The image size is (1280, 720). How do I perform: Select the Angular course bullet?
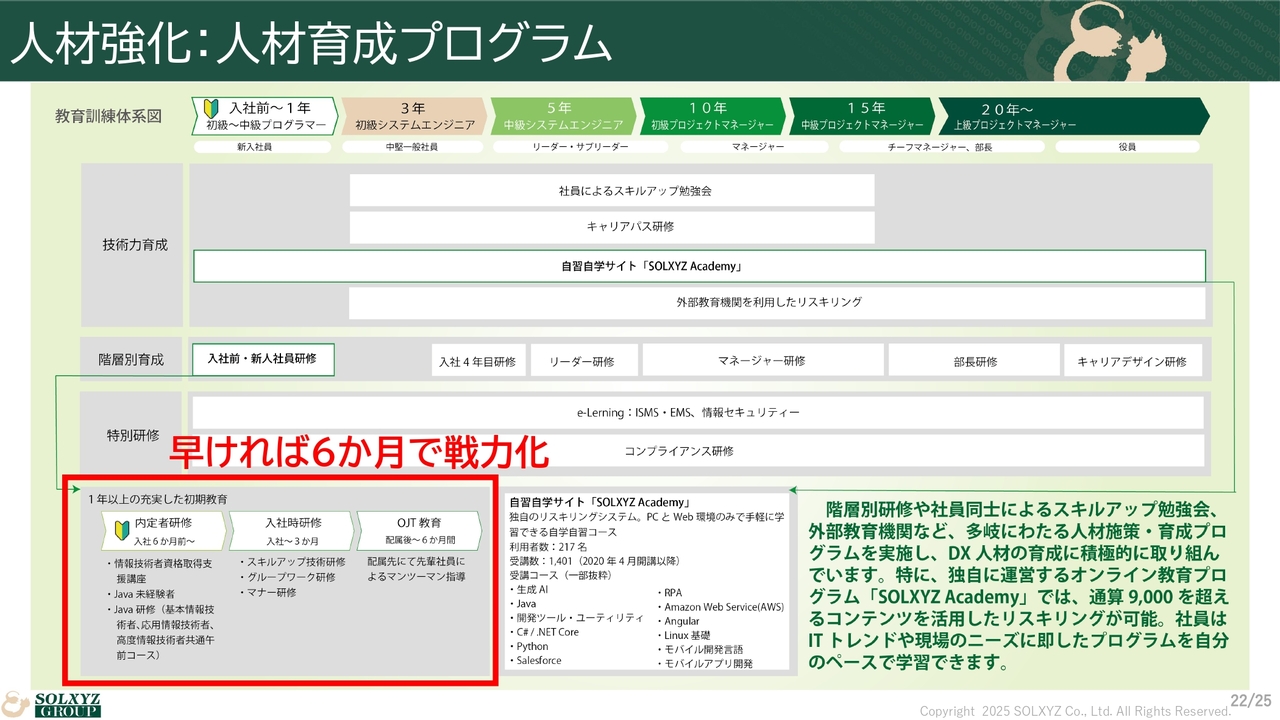click(x=678, y=621)
